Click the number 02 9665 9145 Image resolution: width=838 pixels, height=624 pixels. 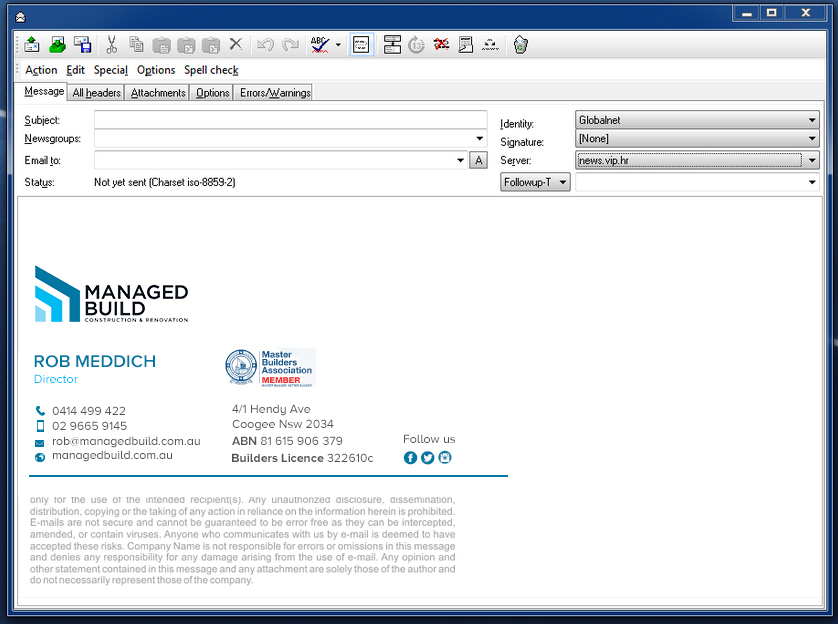[89, 426]
